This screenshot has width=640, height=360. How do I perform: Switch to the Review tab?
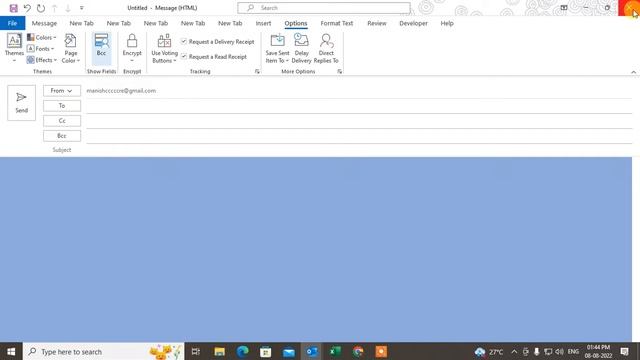377,23
